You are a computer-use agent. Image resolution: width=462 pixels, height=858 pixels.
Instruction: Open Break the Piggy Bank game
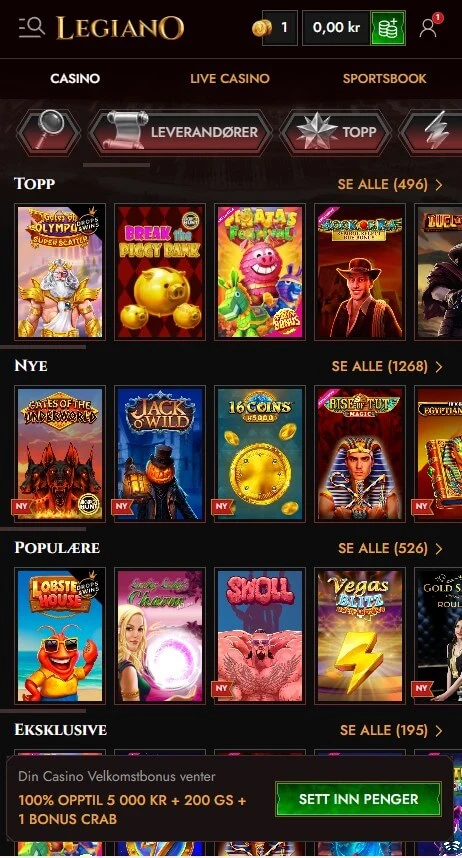coord(160,272)
